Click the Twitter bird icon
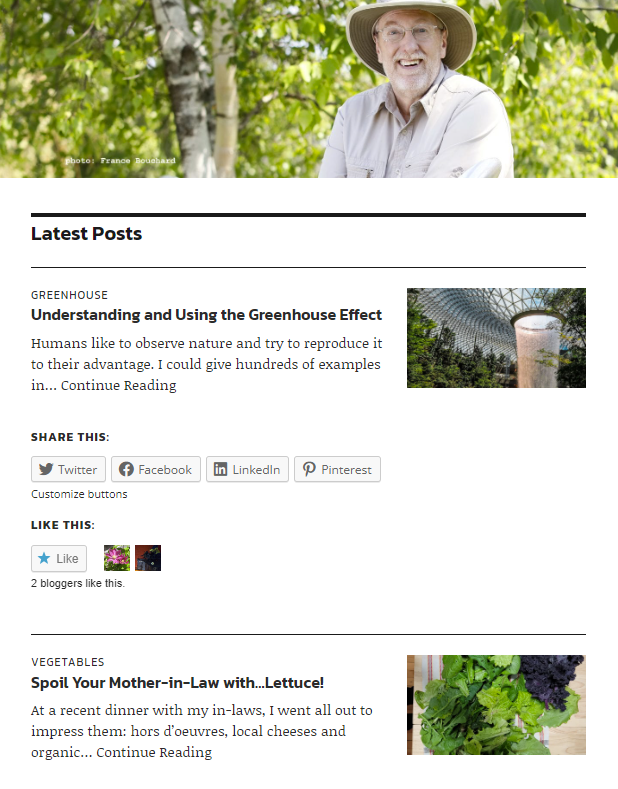This screenshot has height=789, width=618. (46, 469)
